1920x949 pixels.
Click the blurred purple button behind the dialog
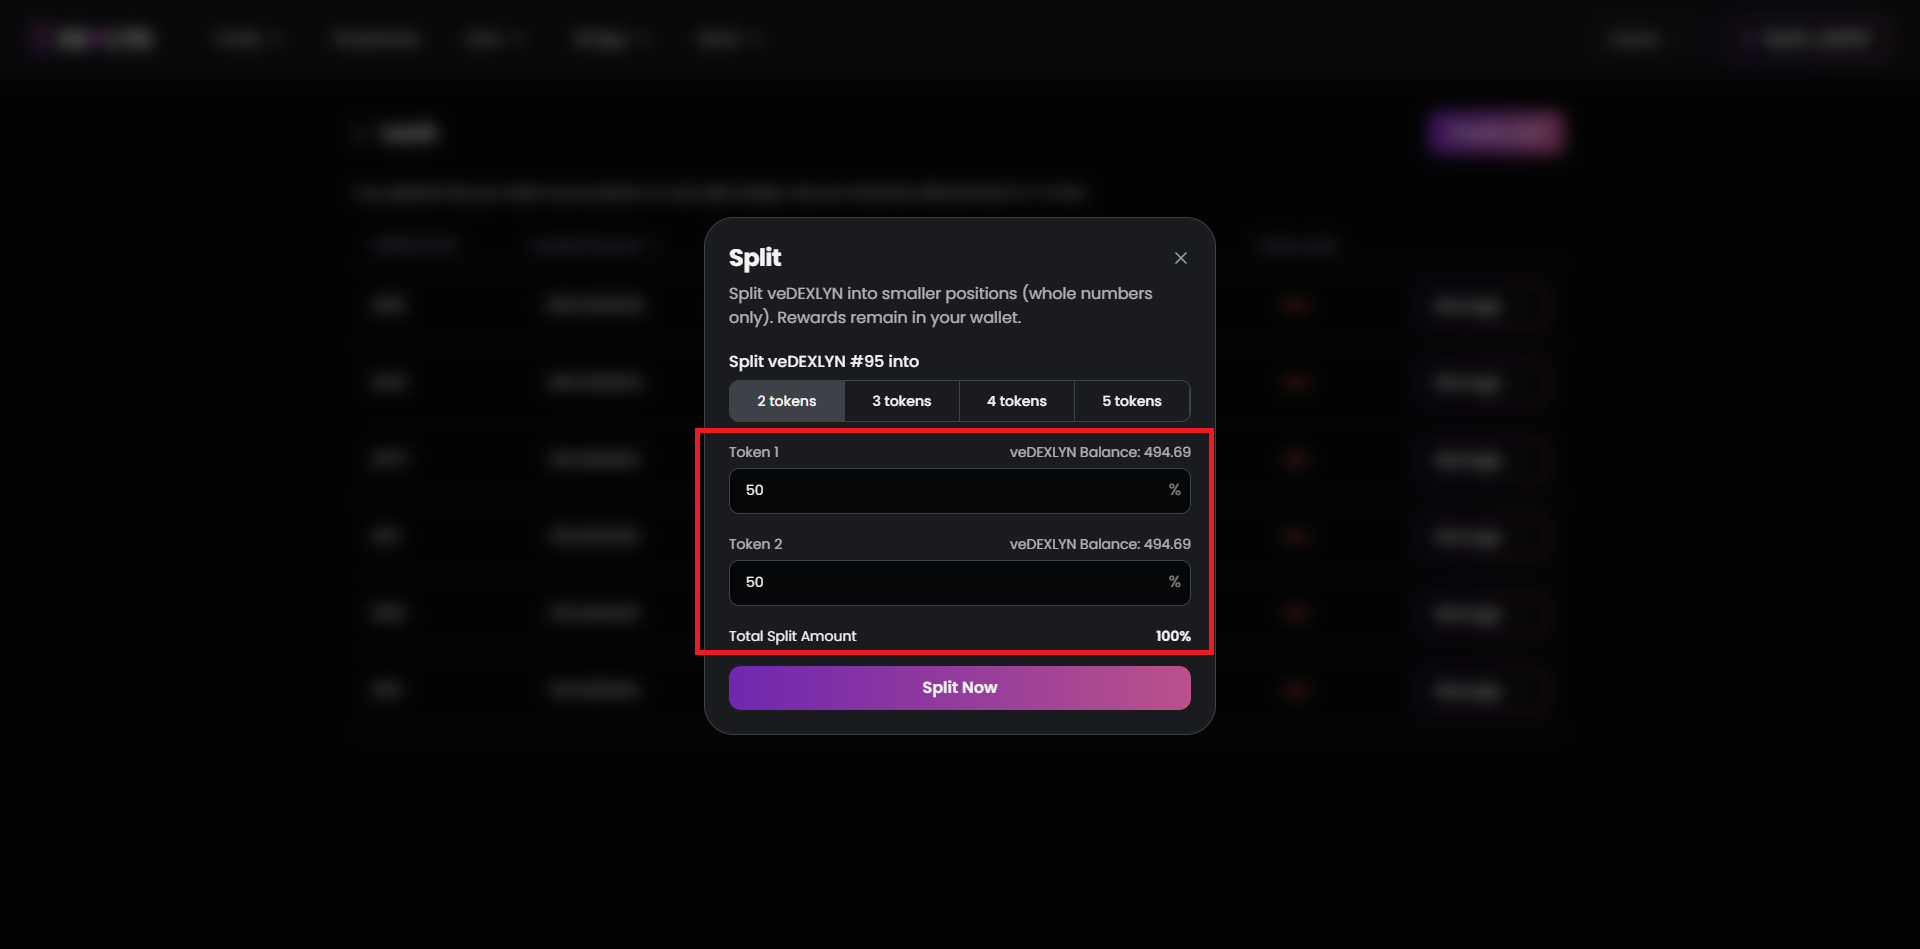coord(1495,132)
